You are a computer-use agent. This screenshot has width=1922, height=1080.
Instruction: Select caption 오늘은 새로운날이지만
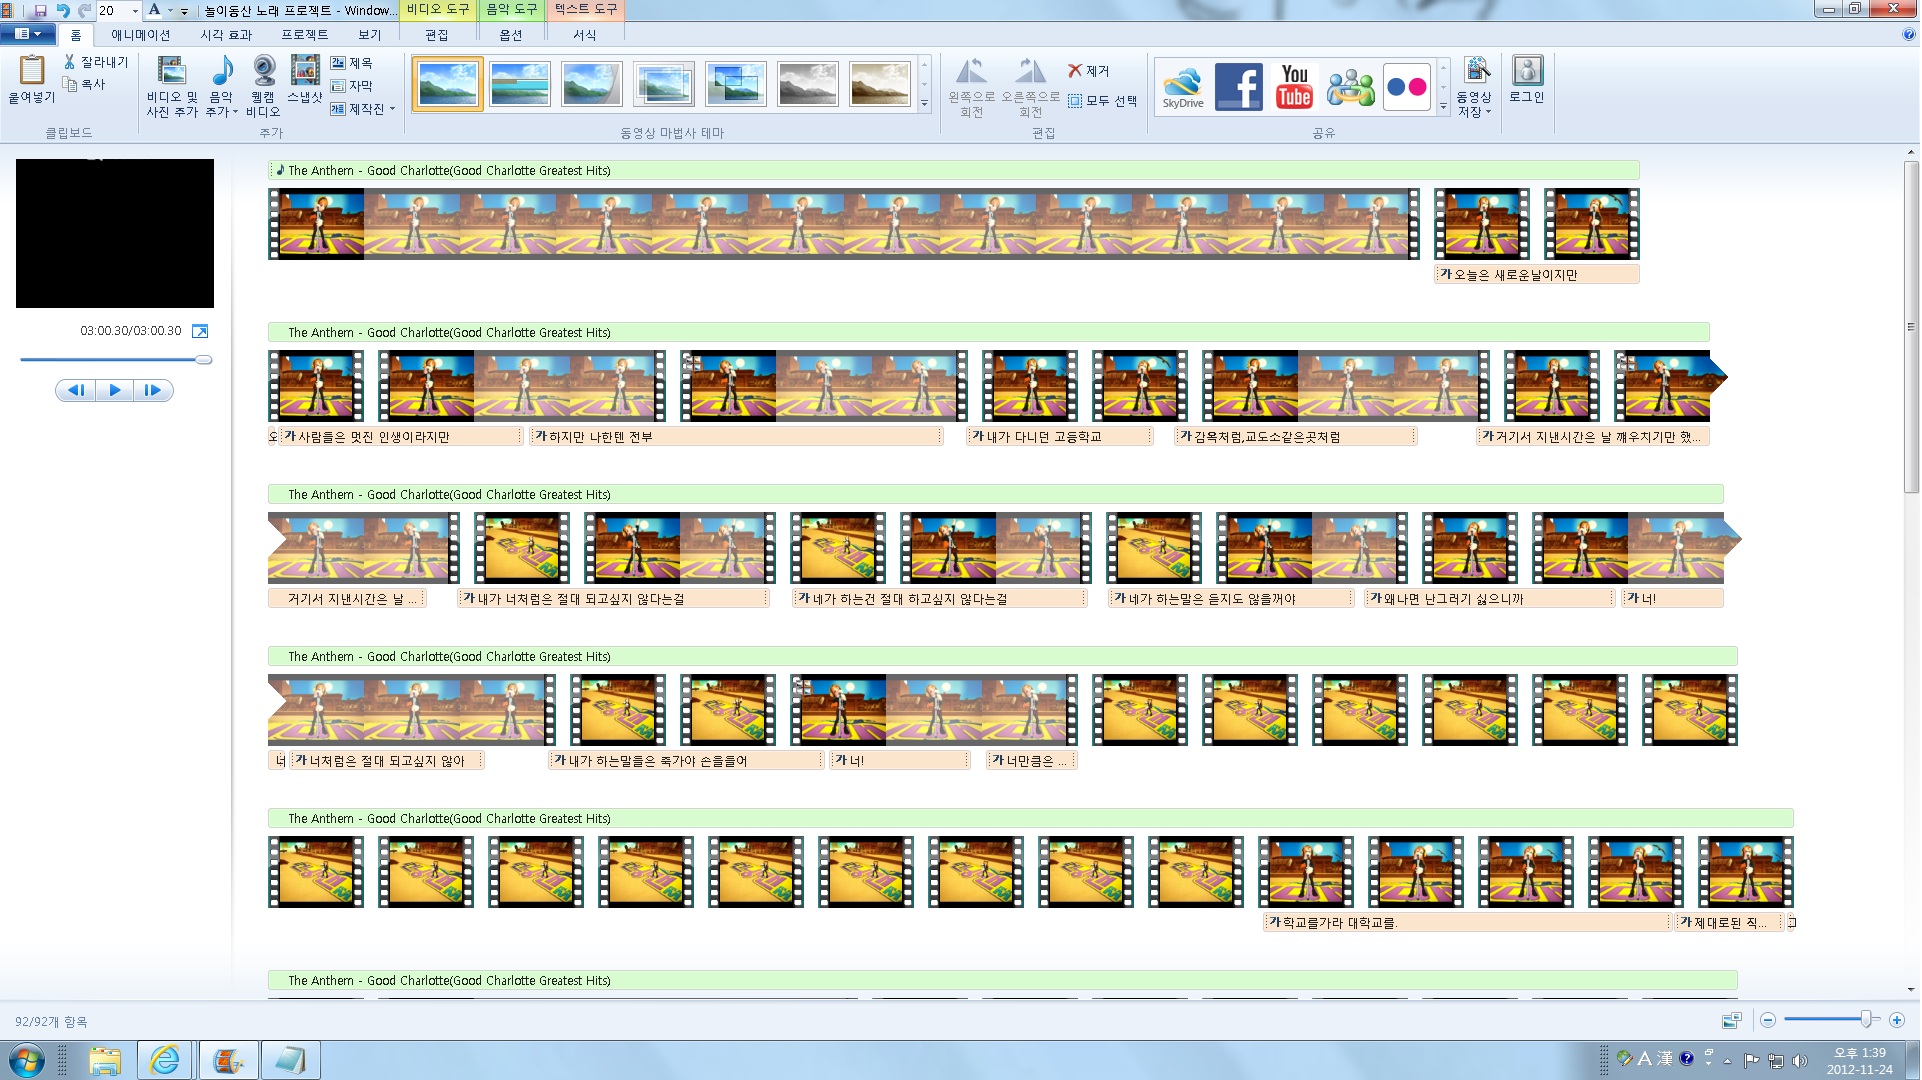[x=1536, y=274]
